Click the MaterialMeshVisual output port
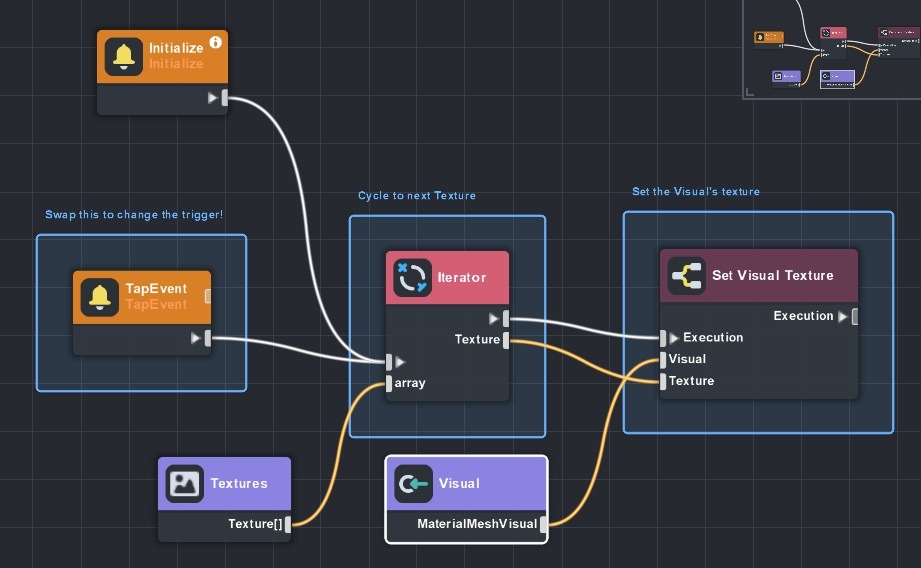The height and width of the screenshot is (568, 921). click(x=545, y=524)
